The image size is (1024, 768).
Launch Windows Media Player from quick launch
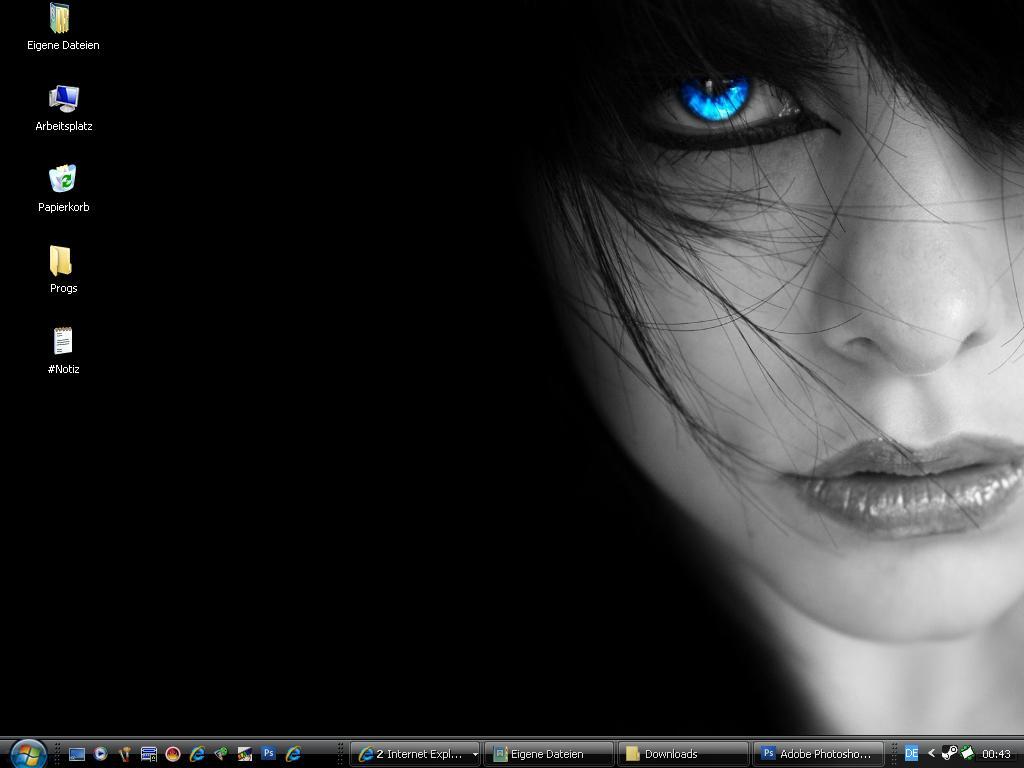(x=101, y=754)
